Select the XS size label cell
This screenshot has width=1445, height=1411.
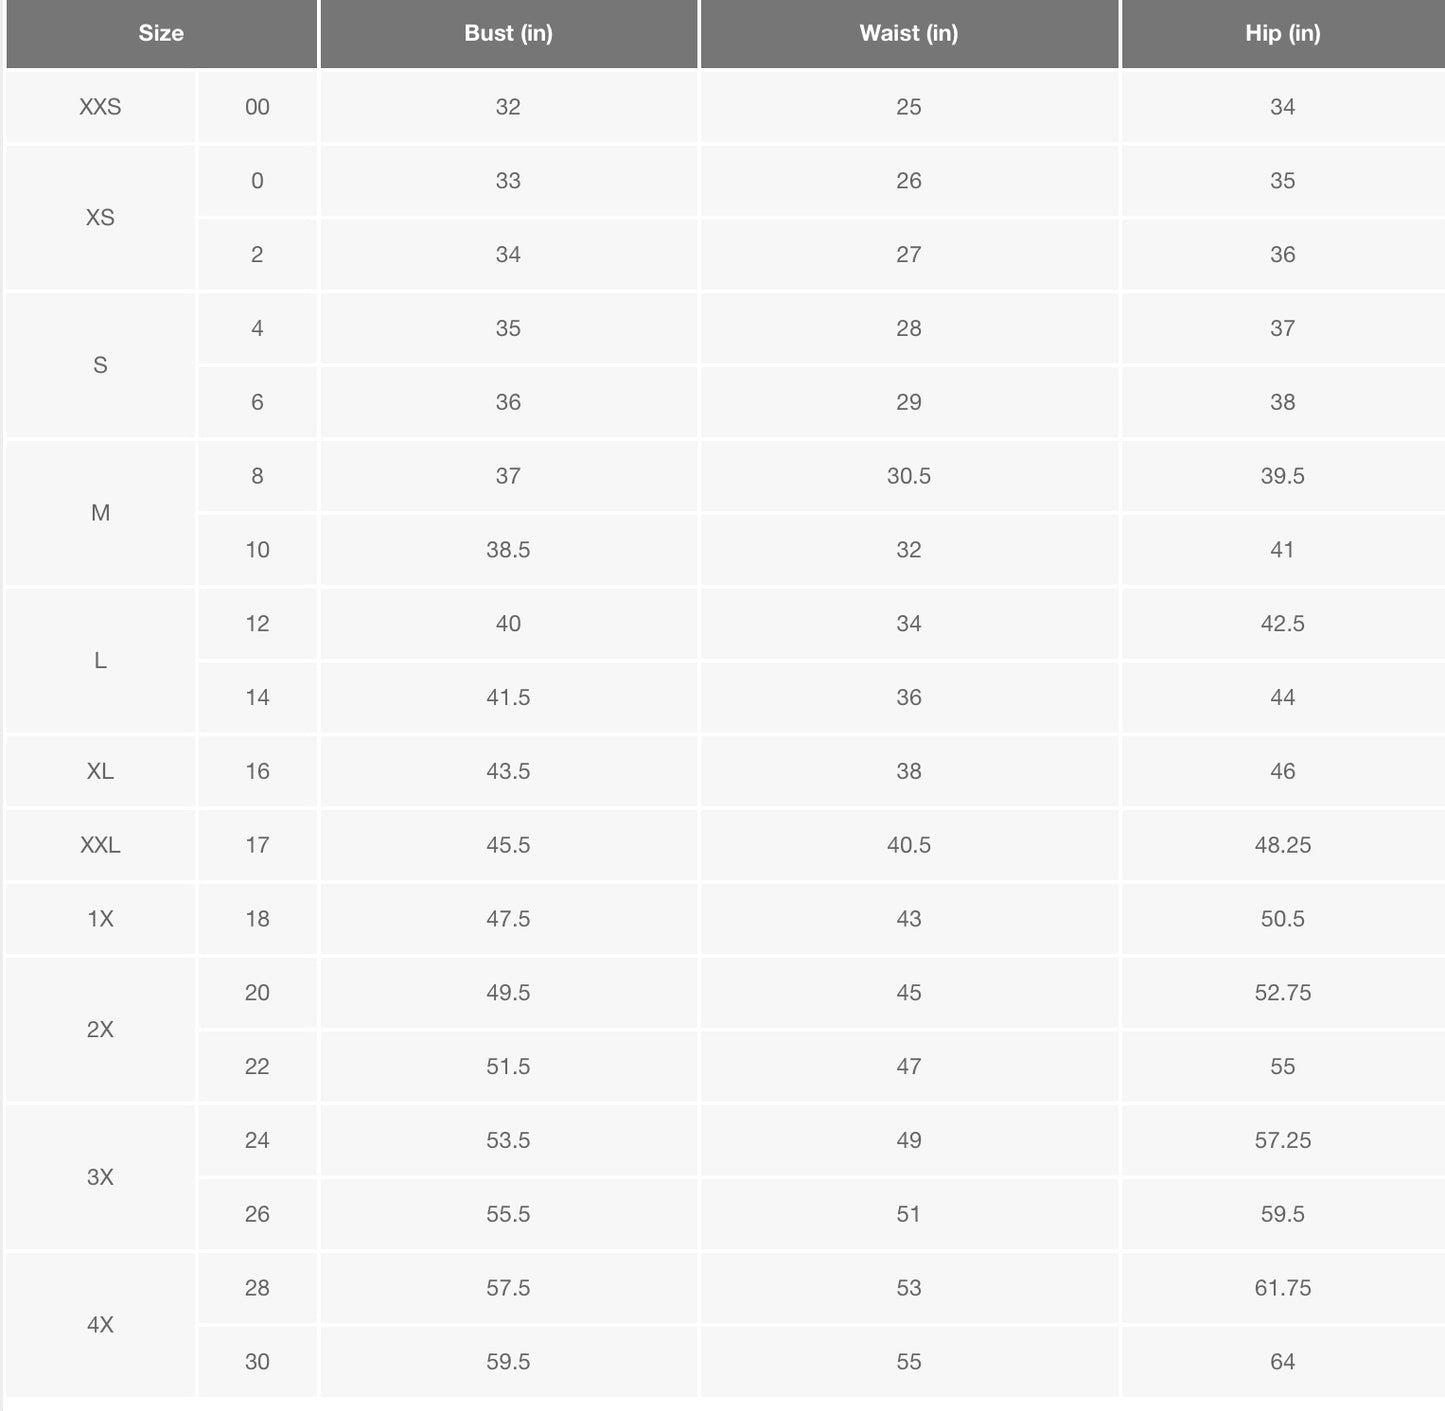[100, 218]
